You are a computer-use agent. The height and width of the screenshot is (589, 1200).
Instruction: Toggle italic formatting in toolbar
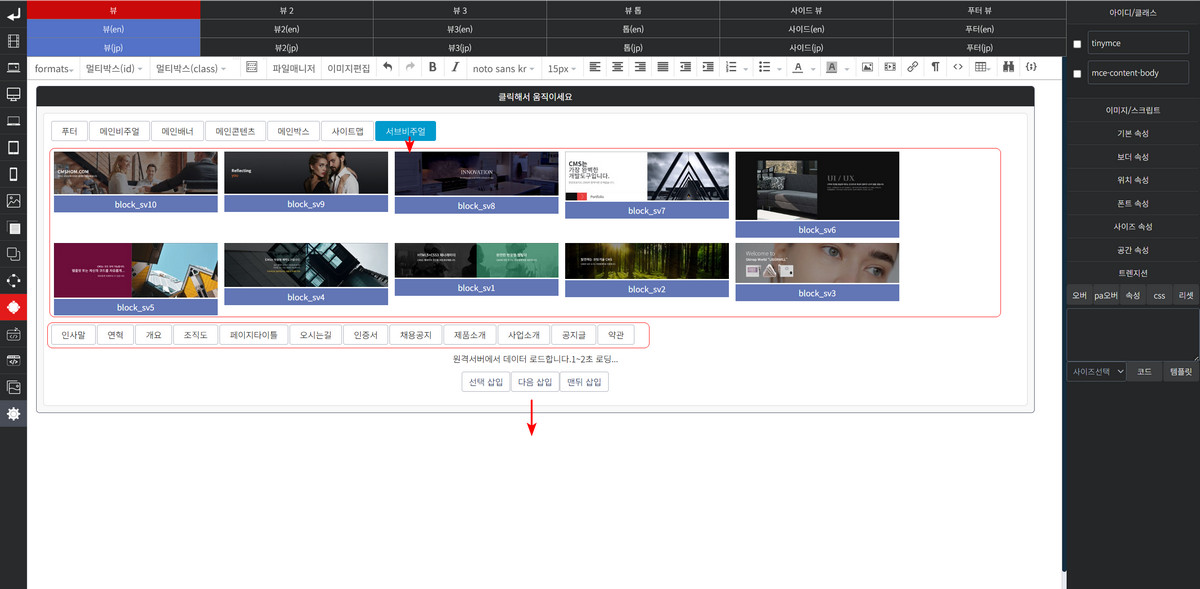tap(455, 68)
